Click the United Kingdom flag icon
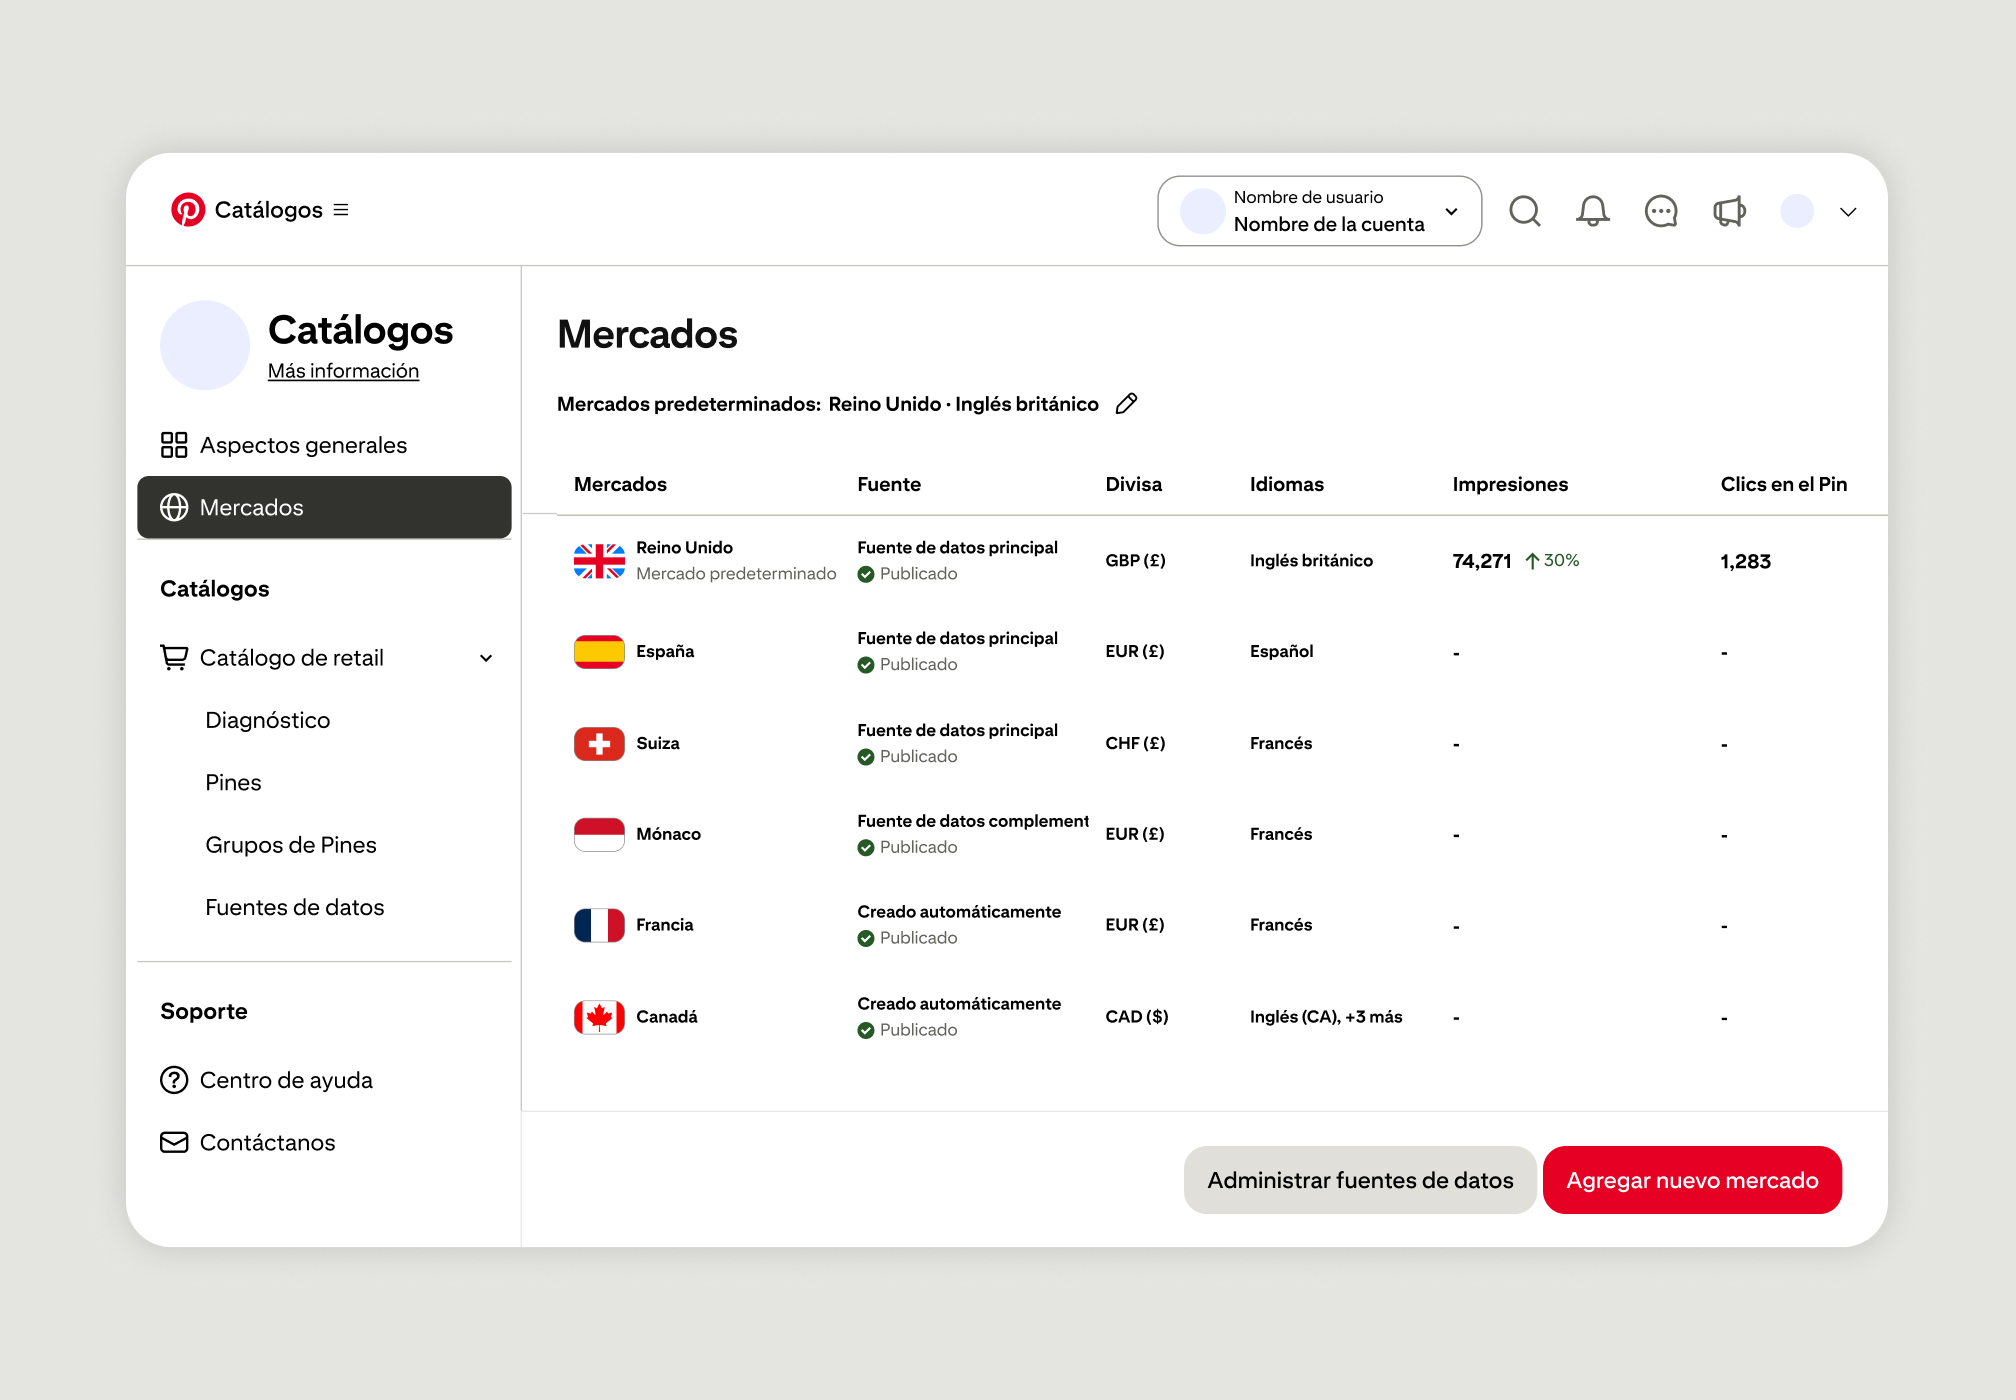The height and width of the screenshot is (1400, 2016). coord(599,561)
